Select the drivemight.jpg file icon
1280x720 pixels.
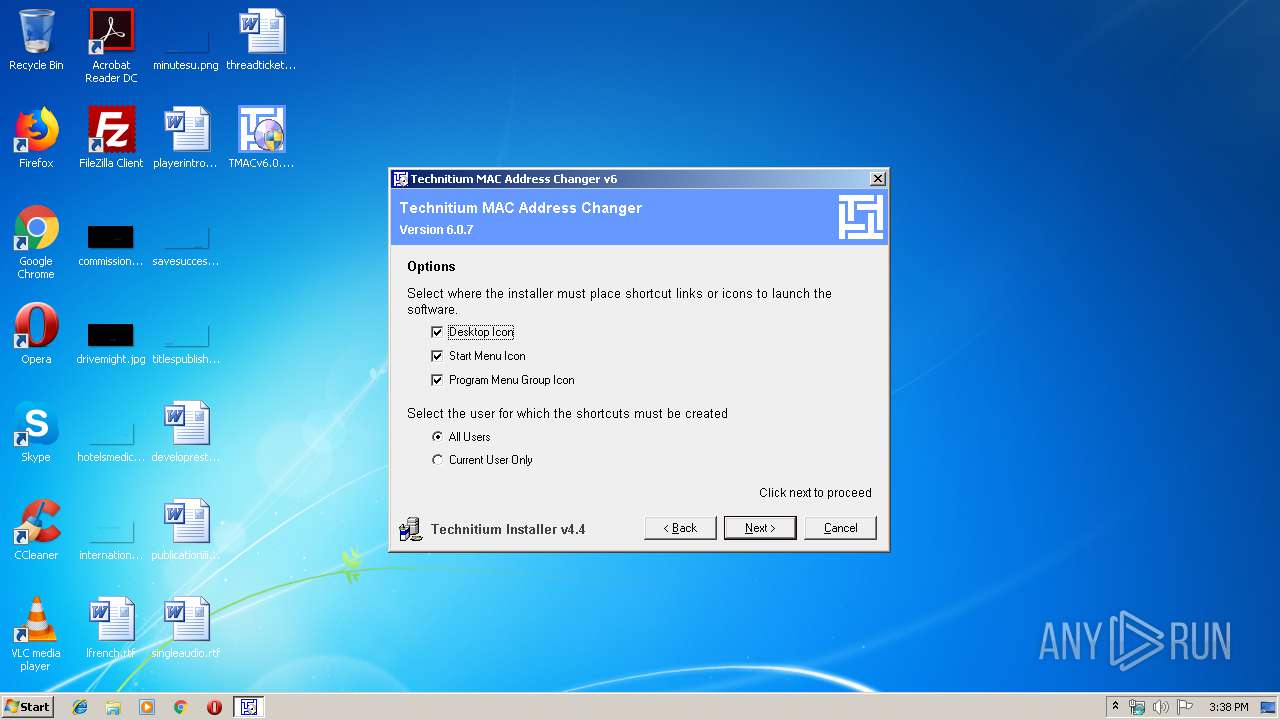[111, 341]
